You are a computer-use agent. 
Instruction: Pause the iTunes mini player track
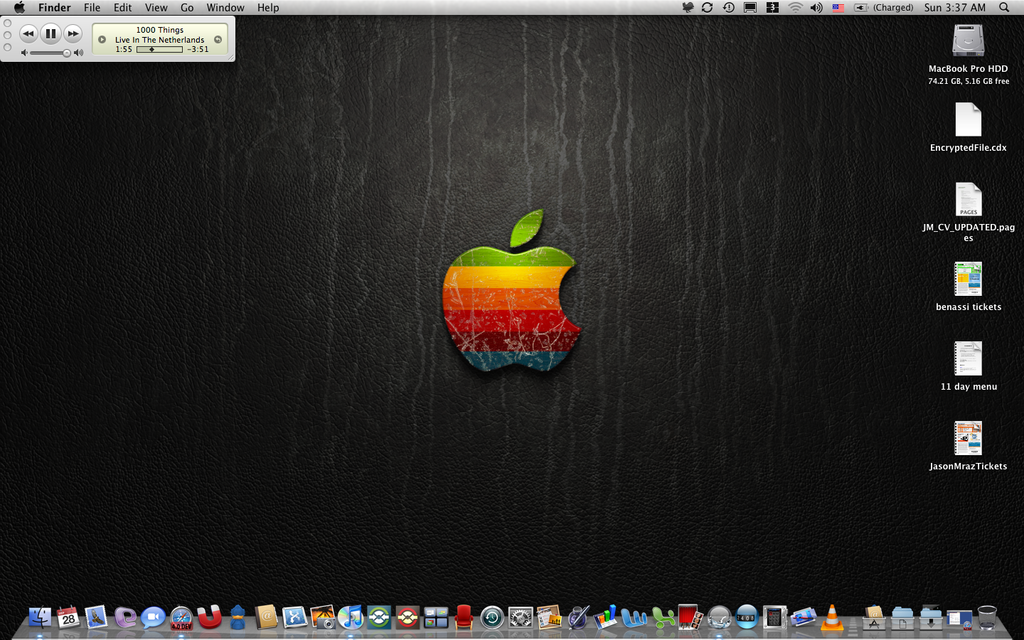(x=50, y=33)
